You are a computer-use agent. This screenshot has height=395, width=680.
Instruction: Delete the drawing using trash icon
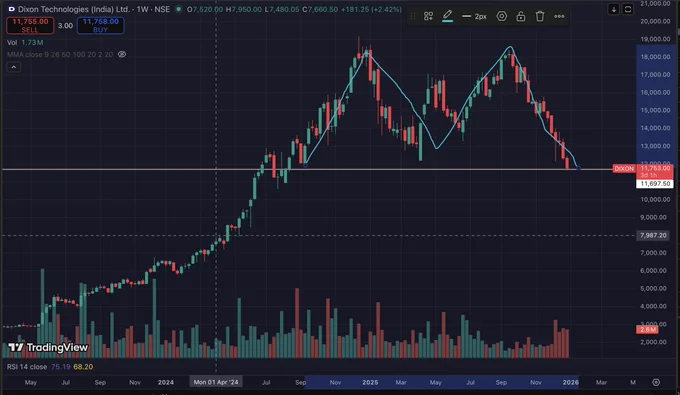pyautogui.click(x=540, y=16)
